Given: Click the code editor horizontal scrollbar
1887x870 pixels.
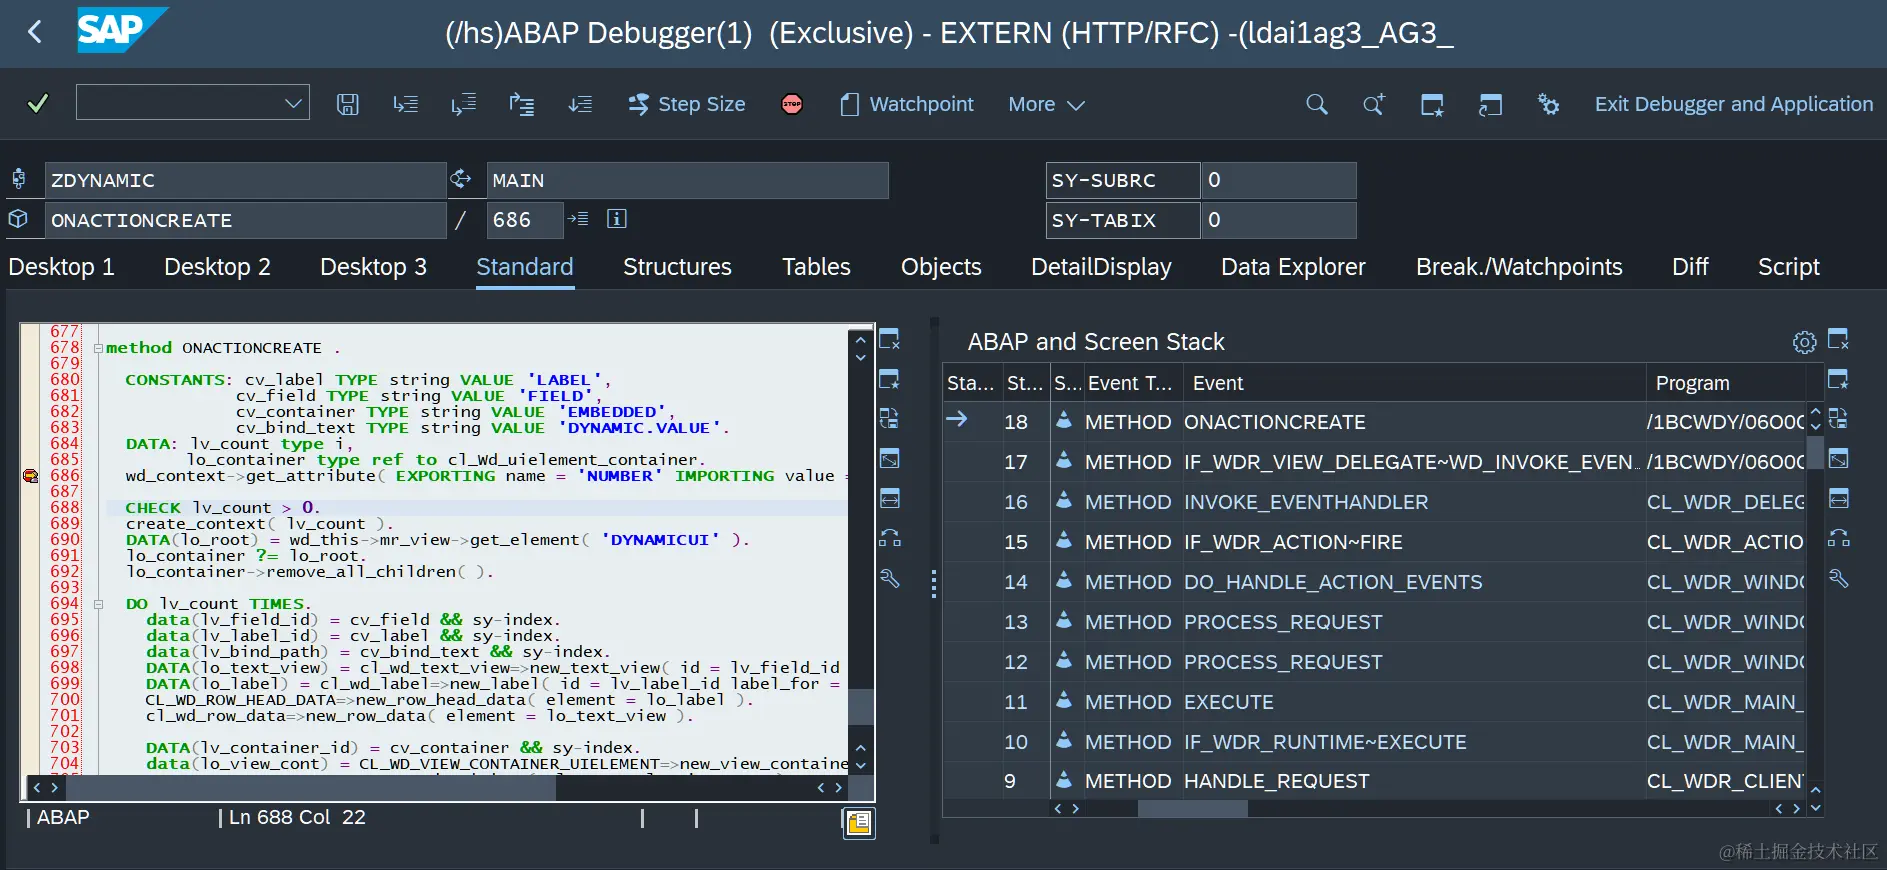Looking at the screenshot, I should click(x=310, y=788).
